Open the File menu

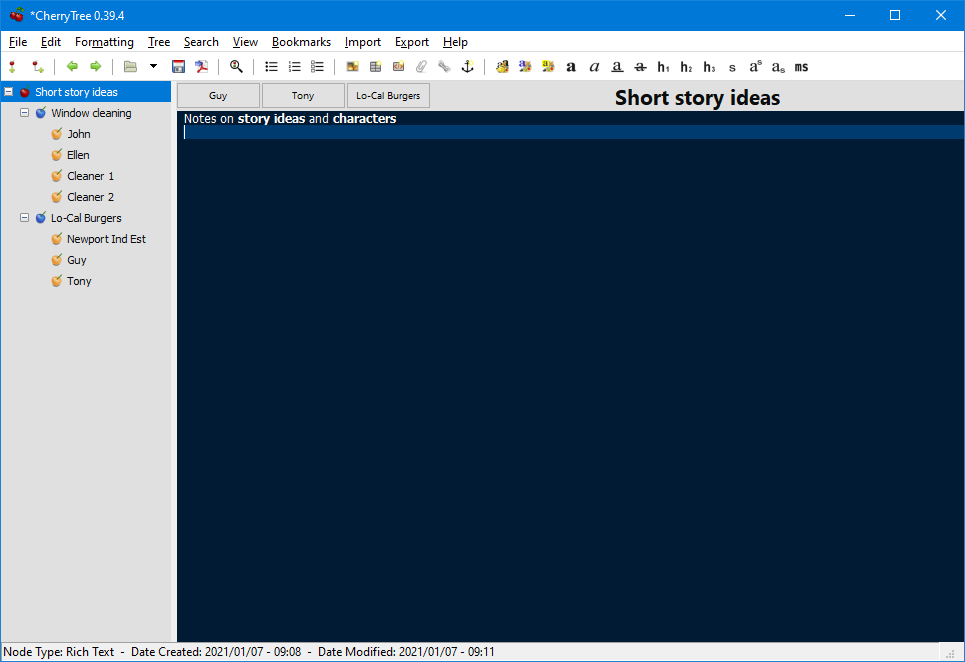[x=18, y=42]
